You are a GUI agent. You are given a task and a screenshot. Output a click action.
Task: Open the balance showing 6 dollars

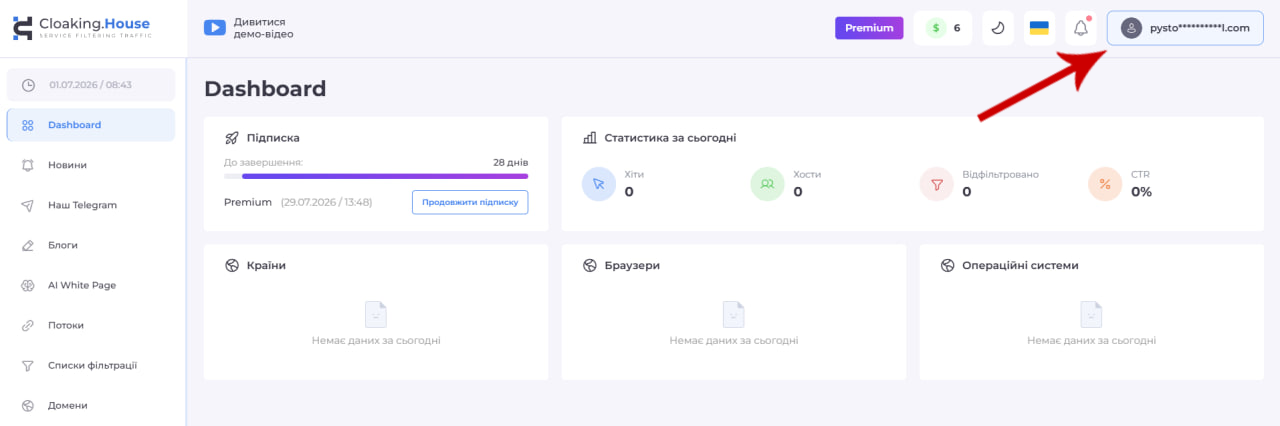(x=944, y=28)
